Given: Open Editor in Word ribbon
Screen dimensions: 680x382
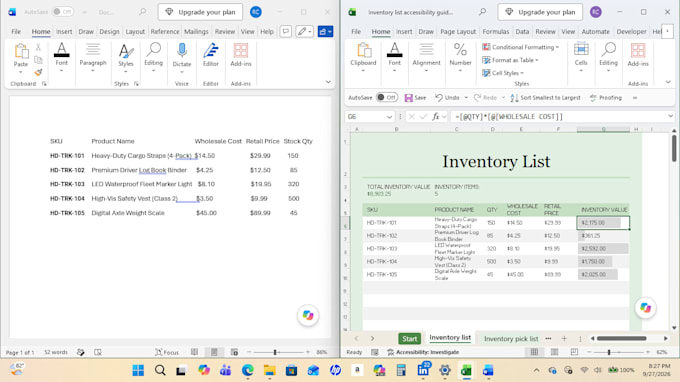Looking at the screenshot, I should [211, 55].
